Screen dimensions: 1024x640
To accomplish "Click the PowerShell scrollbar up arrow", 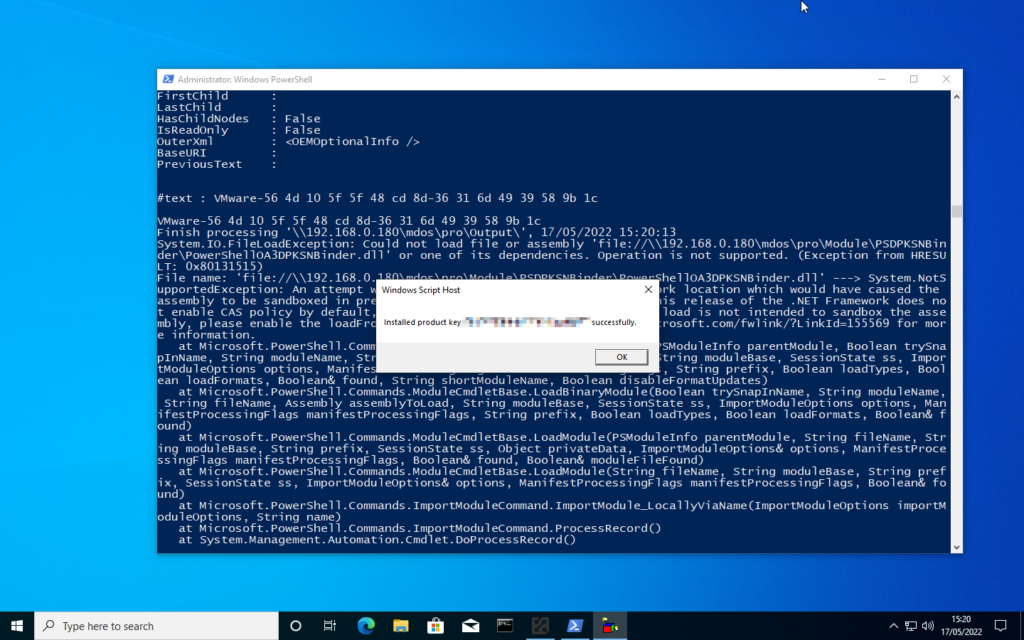I will (956, 97).
